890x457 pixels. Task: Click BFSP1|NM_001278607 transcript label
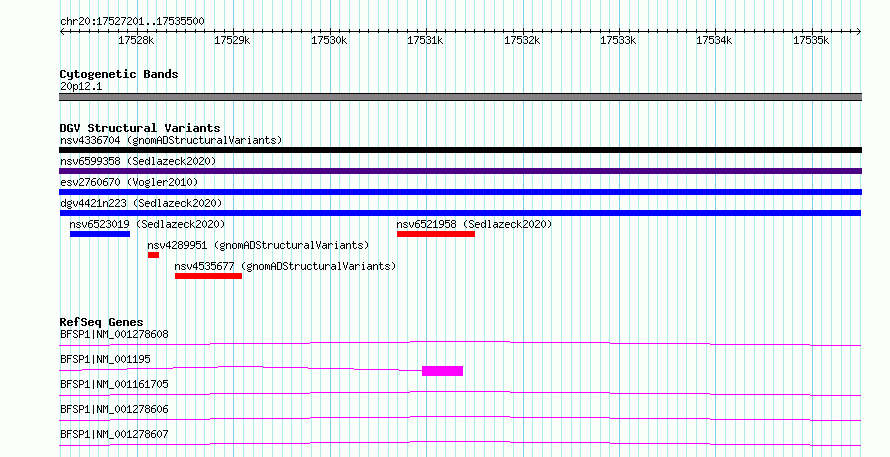114,434
